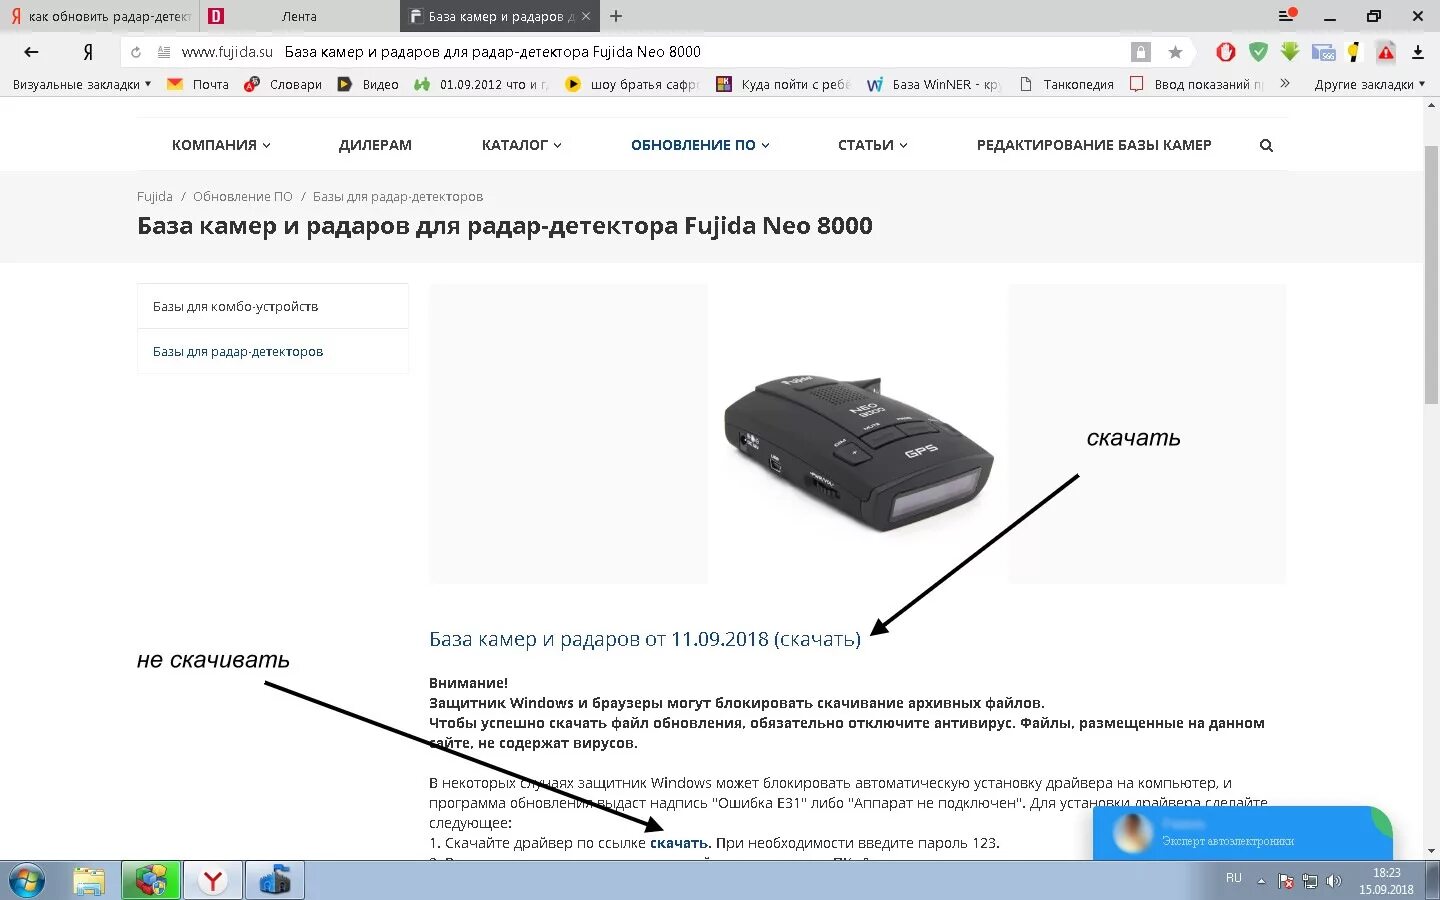Open the Куда пойти с ребё bookmark
The height and width of the screenshot is (900, 1440).
click(783, 84)
